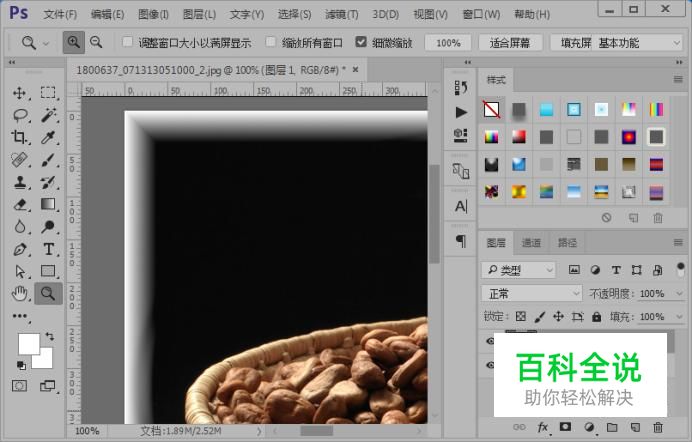
Task: Select the Hand tool
Action: 19,293
